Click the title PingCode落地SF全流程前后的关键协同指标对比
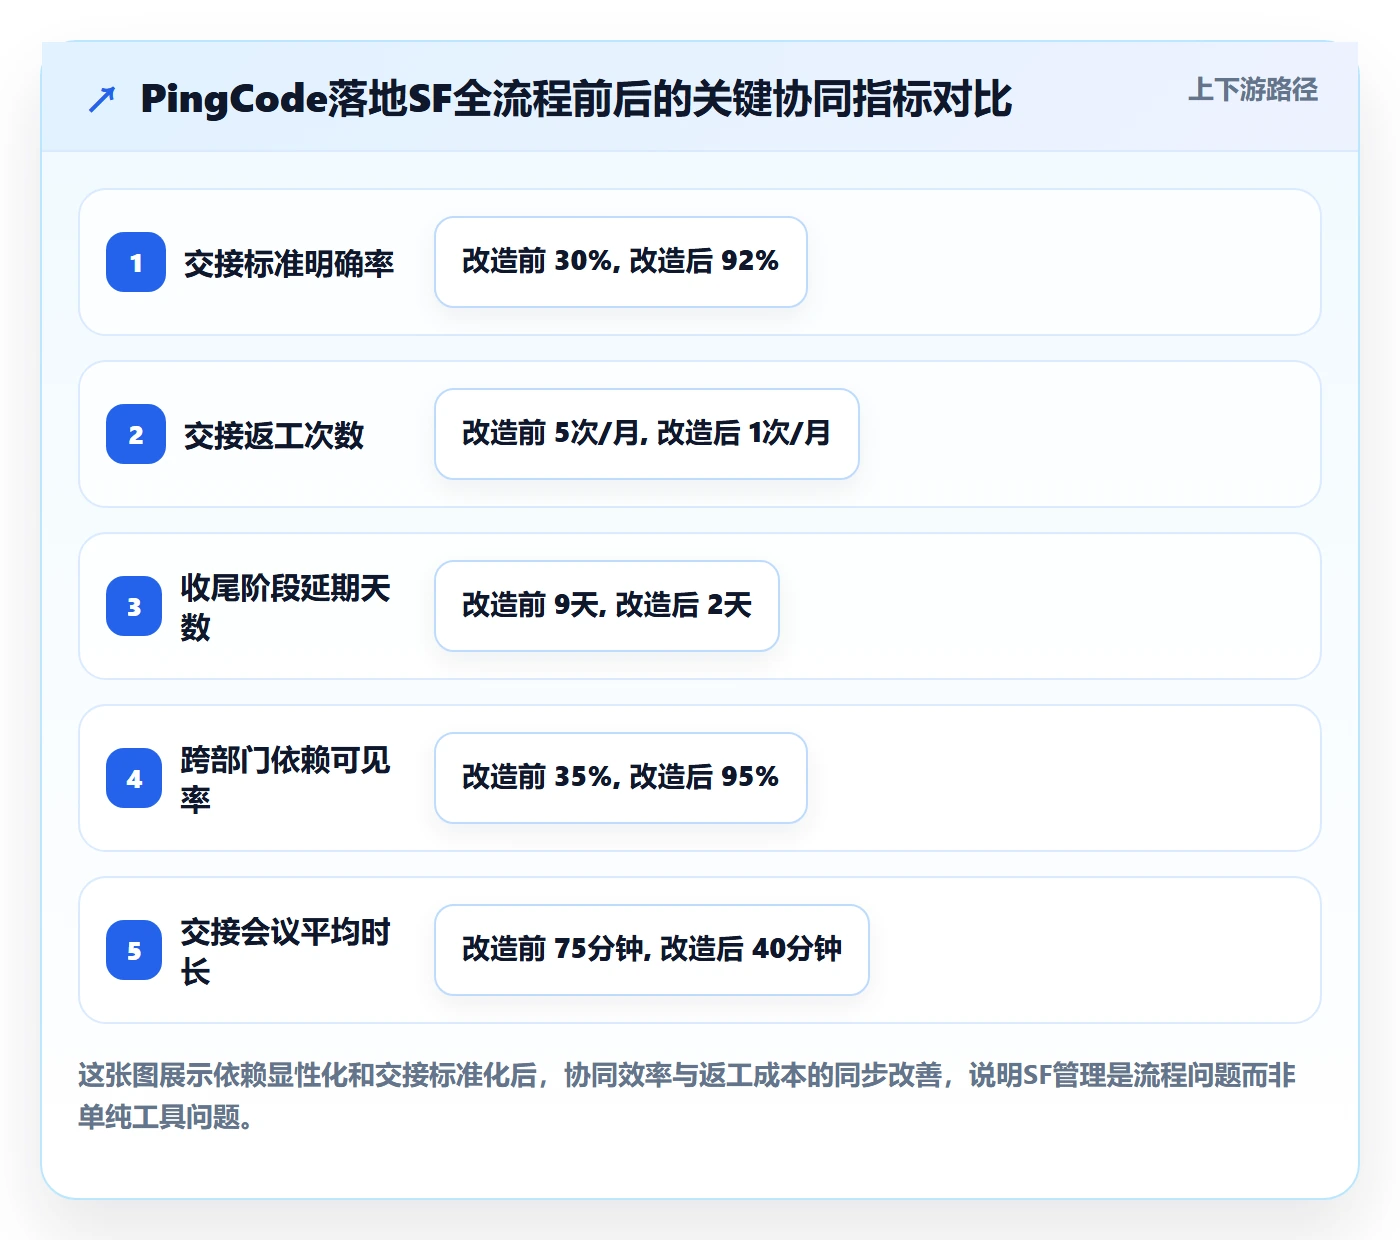The height and width of the screenshot is (1240, 1400). (x=576, y=99)
